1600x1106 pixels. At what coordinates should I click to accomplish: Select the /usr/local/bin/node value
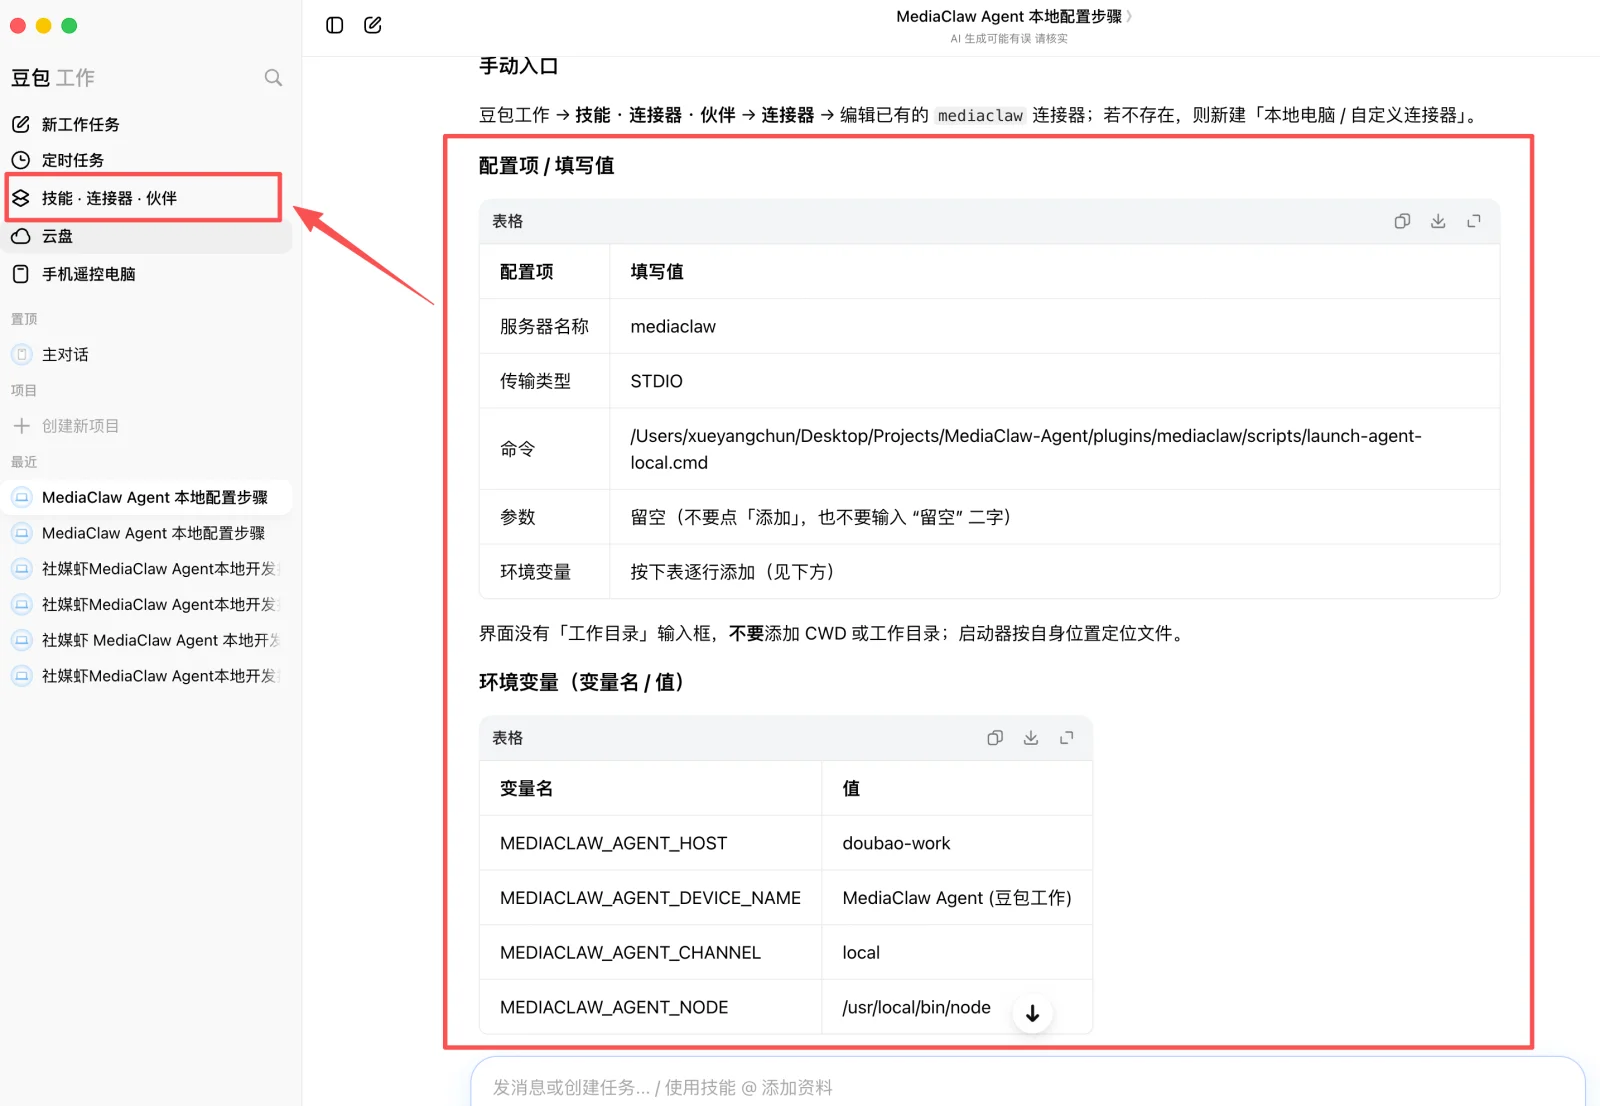tap(916, 1008)
